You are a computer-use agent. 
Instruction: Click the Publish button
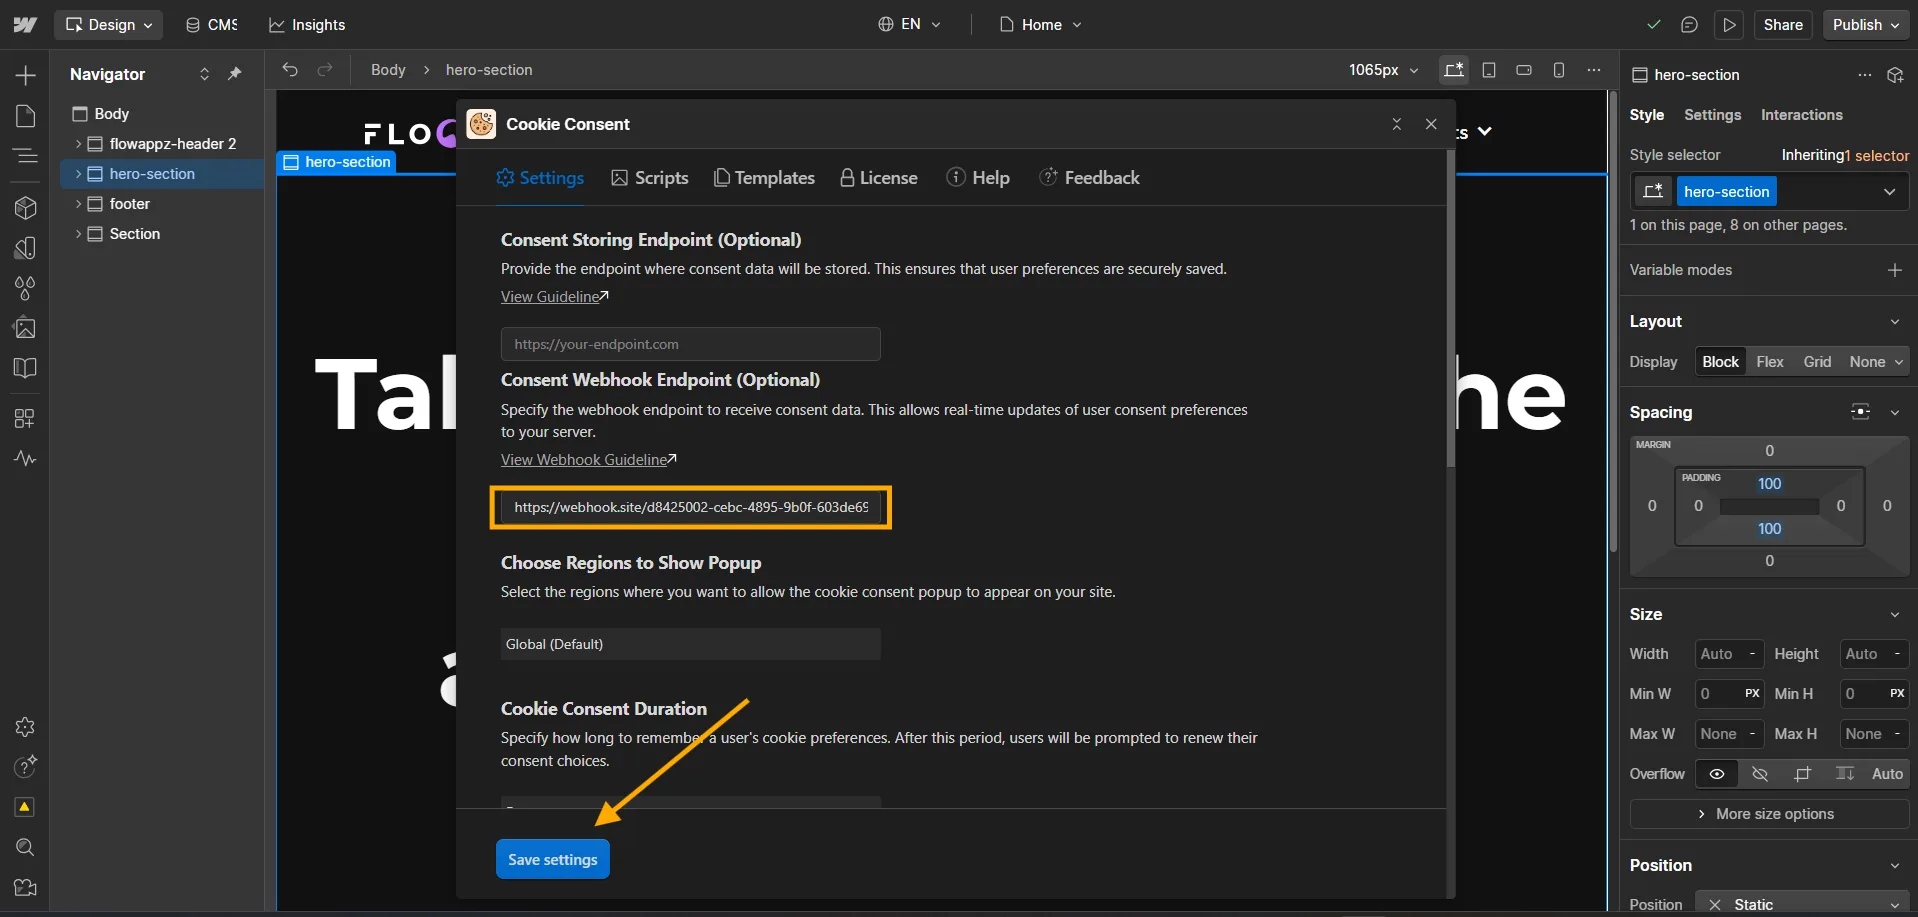coord(1866,25)
